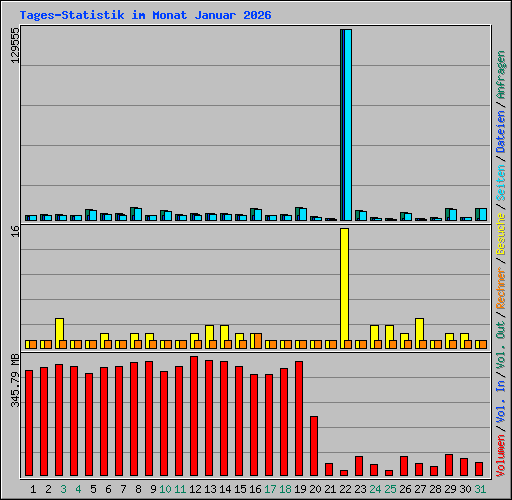
Task: Click day label 7 on the x-axis
Action: tap(123, 489)
